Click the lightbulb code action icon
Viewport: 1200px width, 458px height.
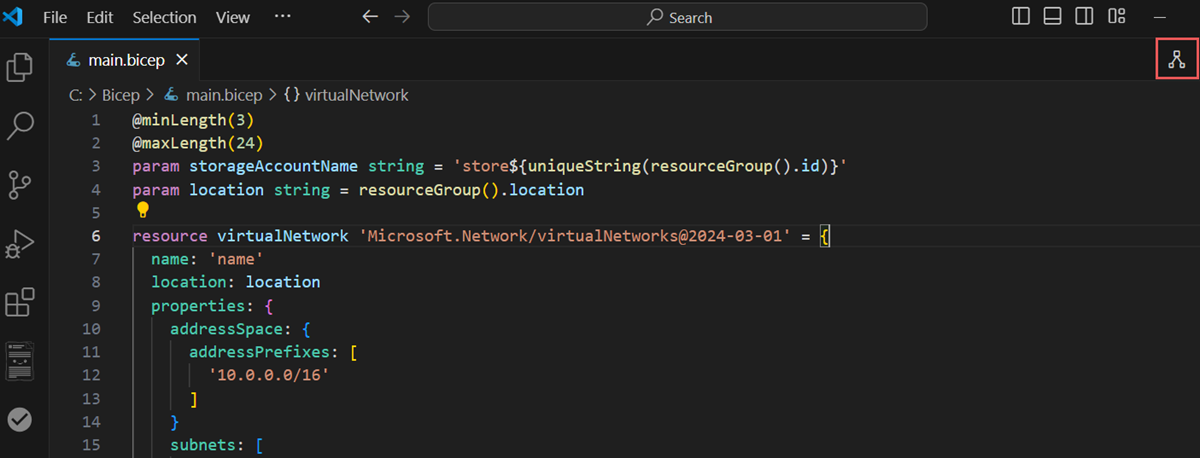[x=142, y=211]
